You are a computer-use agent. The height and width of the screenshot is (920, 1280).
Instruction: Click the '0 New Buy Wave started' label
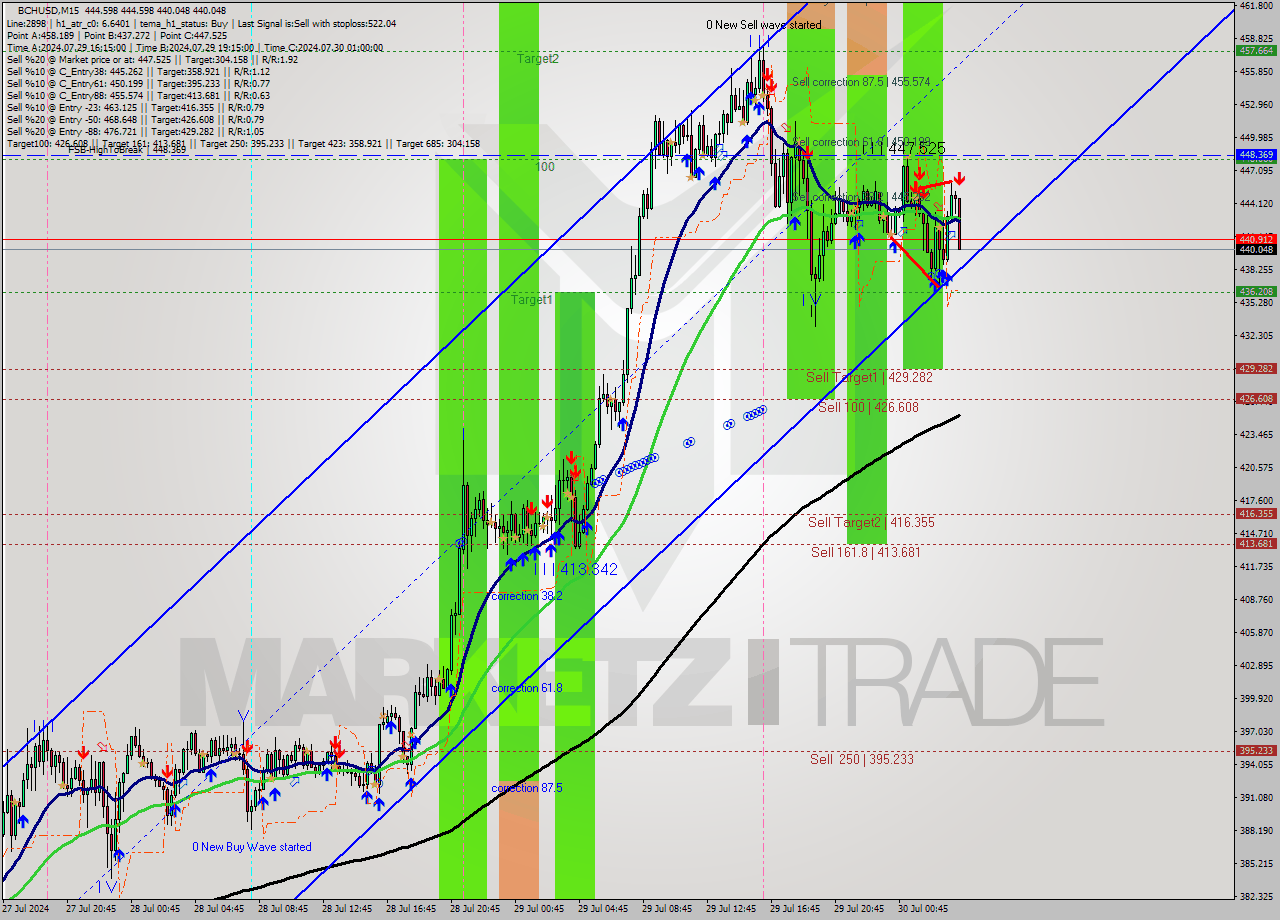(x=252, y=847)
